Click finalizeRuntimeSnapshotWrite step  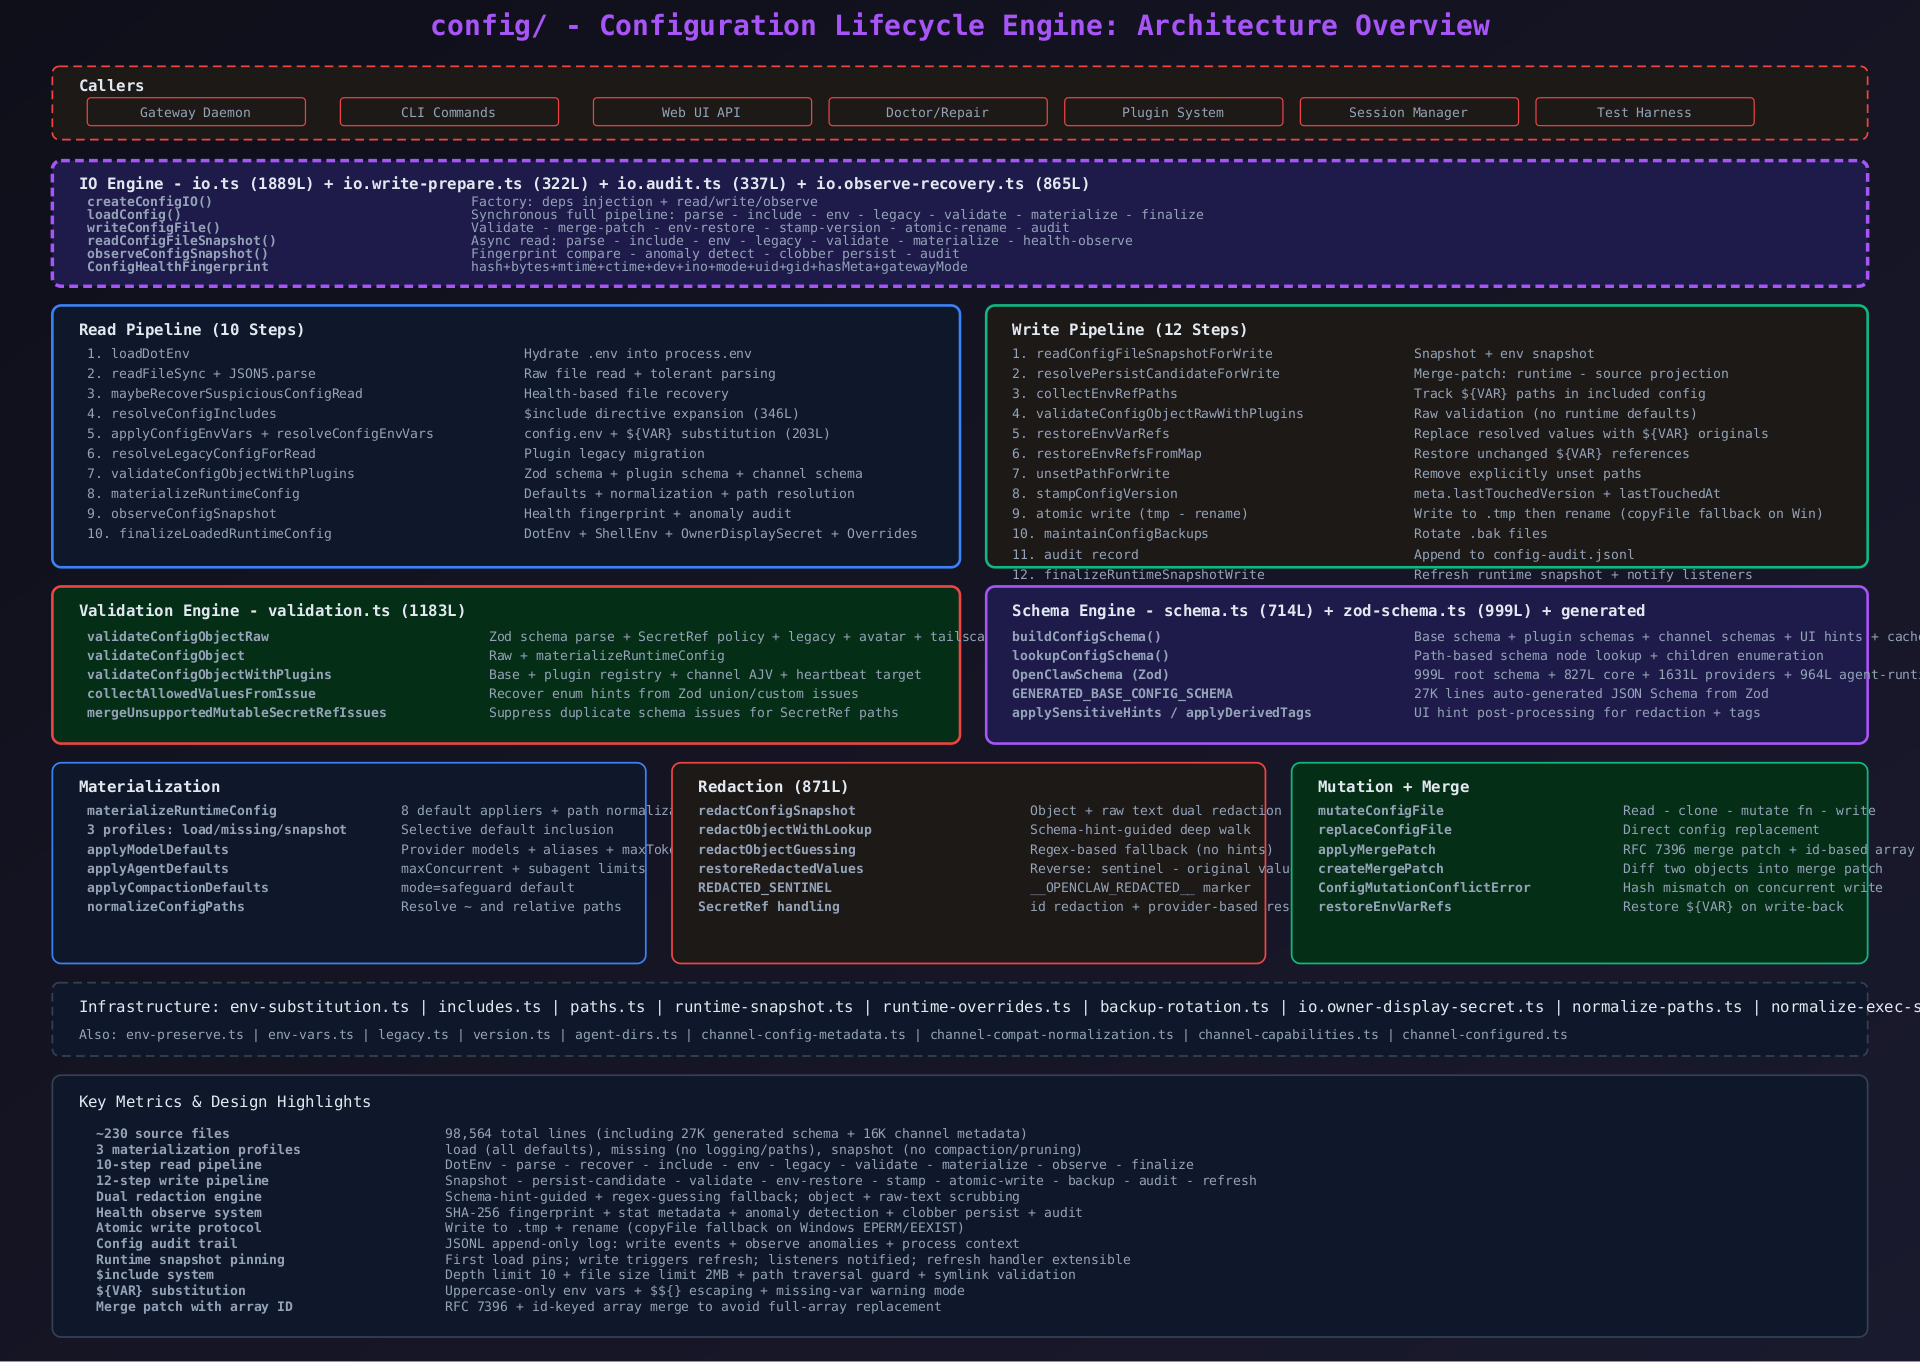[1138, 575]
